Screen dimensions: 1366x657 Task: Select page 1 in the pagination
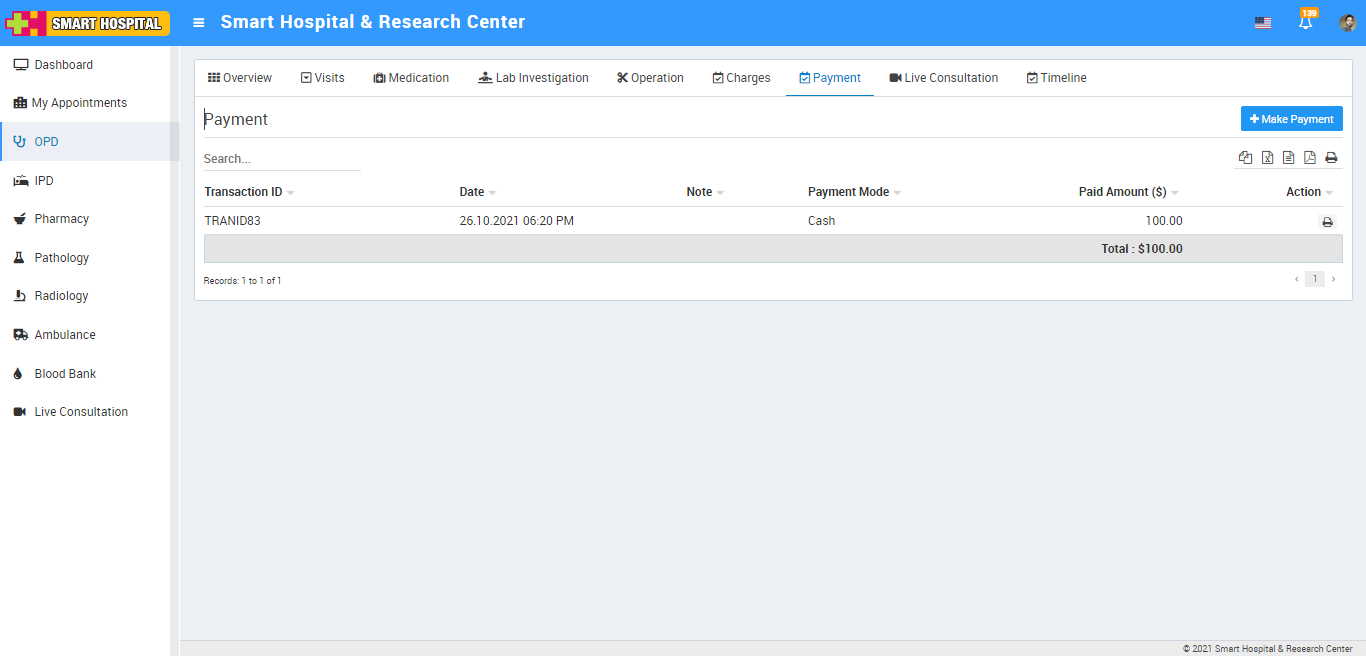click(x=1314, y=279)
